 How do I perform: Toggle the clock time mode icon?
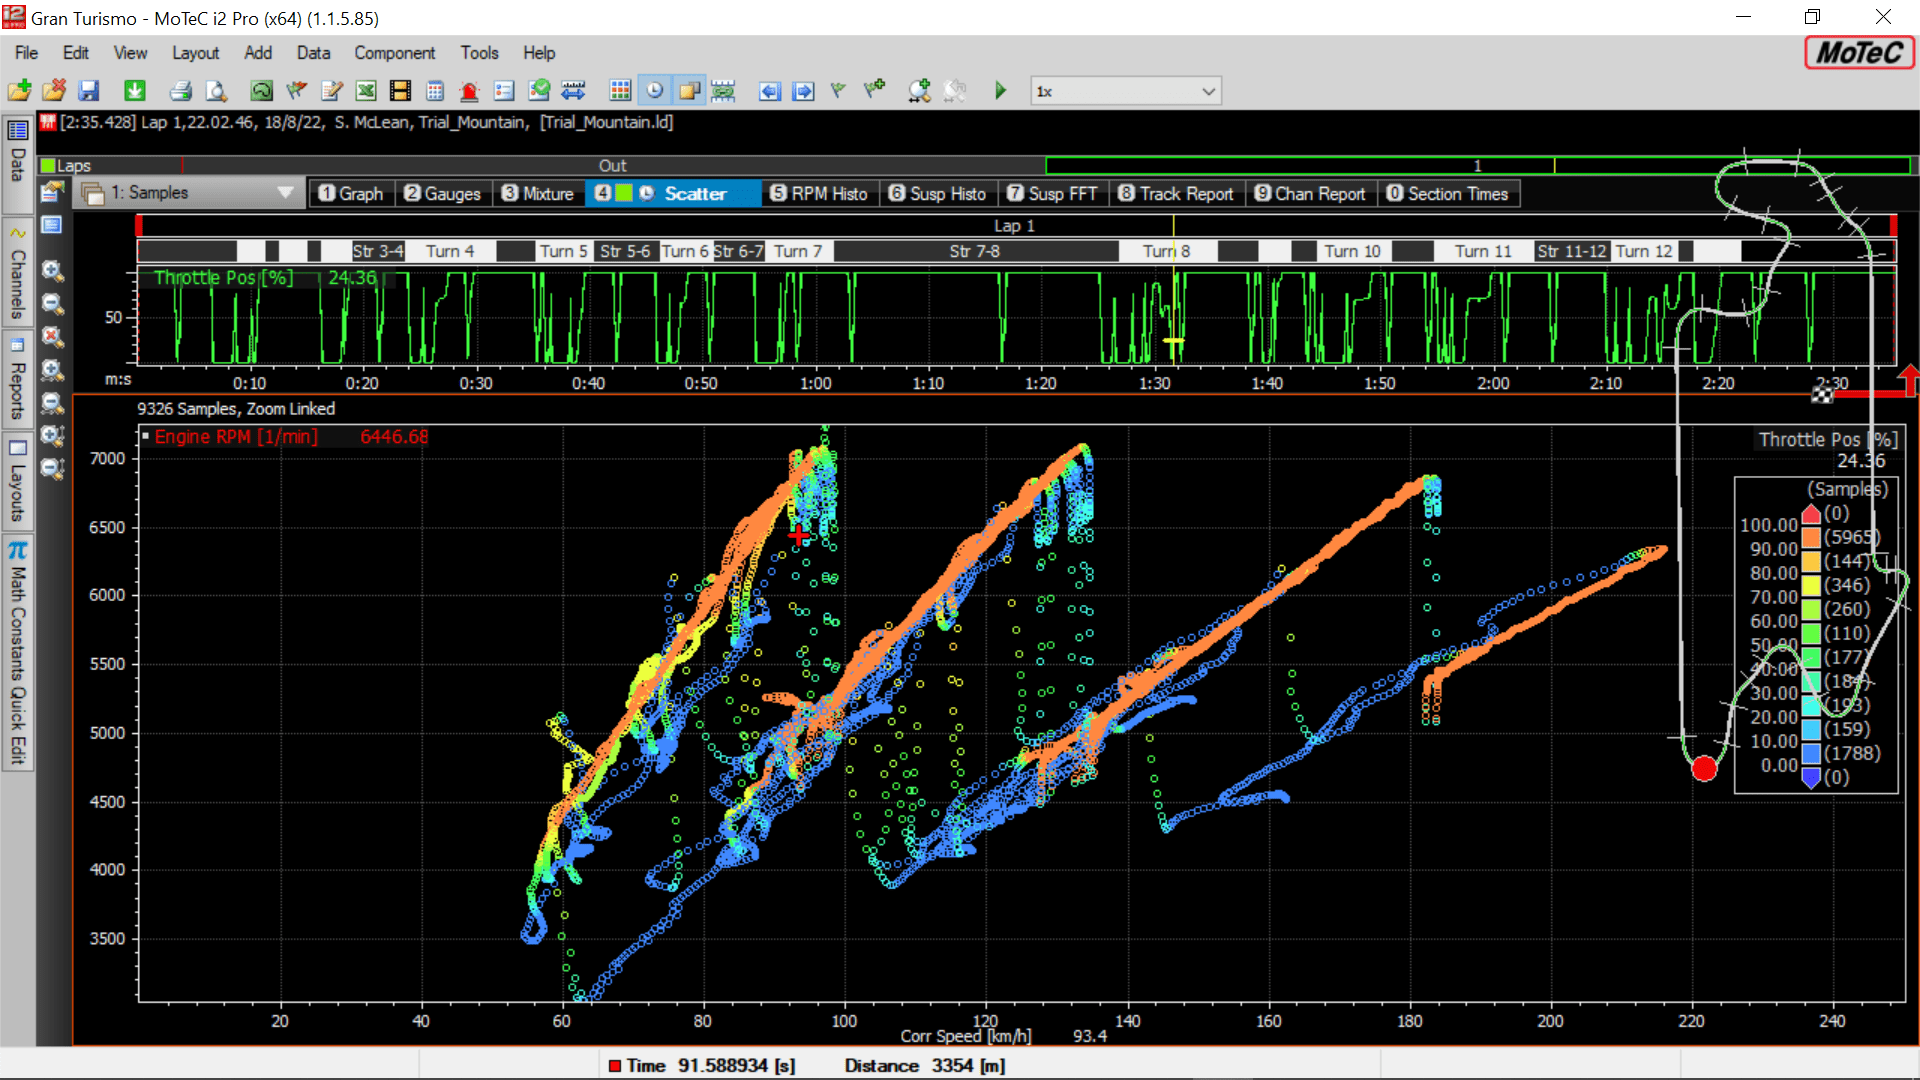click(x=654, y=91)
